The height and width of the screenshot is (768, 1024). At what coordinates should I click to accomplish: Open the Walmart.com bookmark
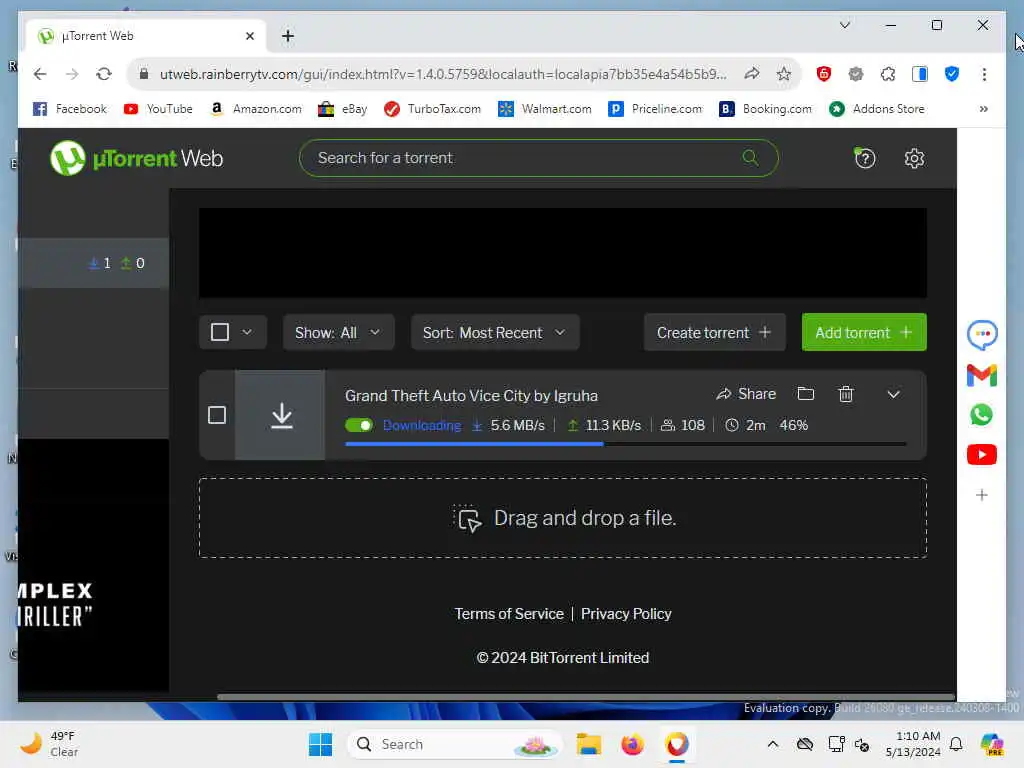(545, 109)
